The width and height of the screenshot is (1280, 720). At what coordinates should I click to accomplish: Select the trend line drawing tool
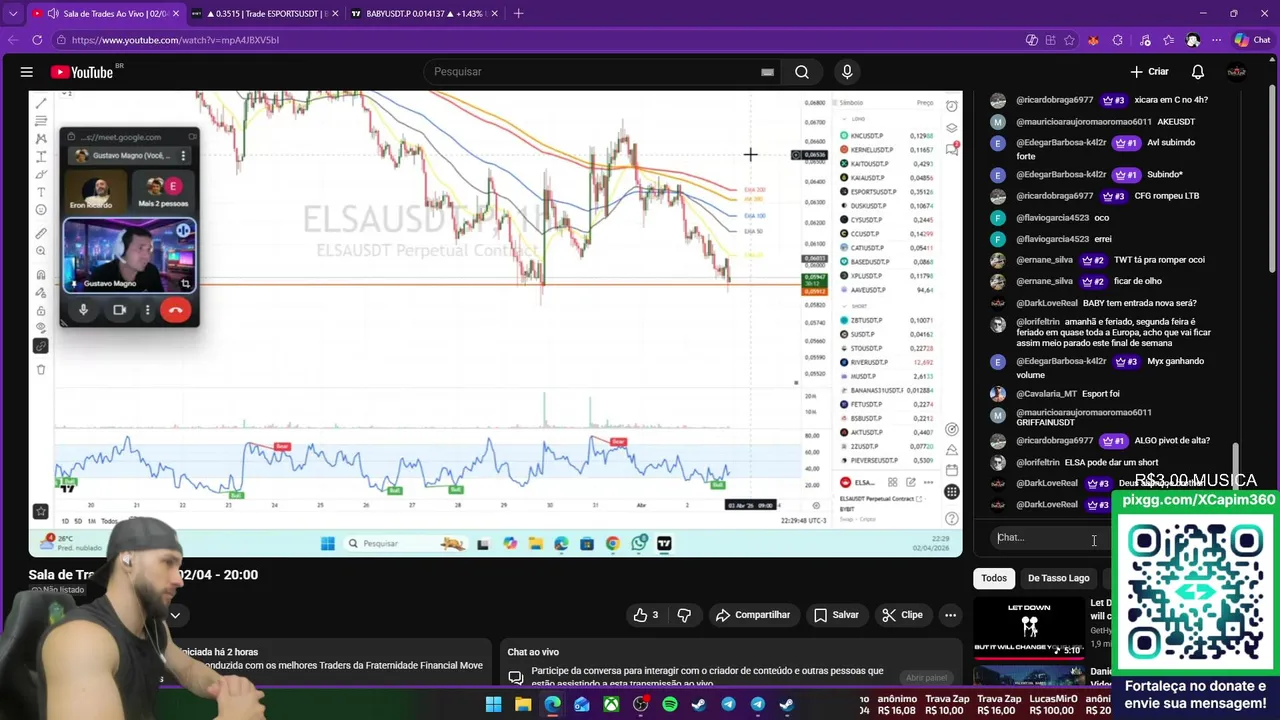pos(41,103)
